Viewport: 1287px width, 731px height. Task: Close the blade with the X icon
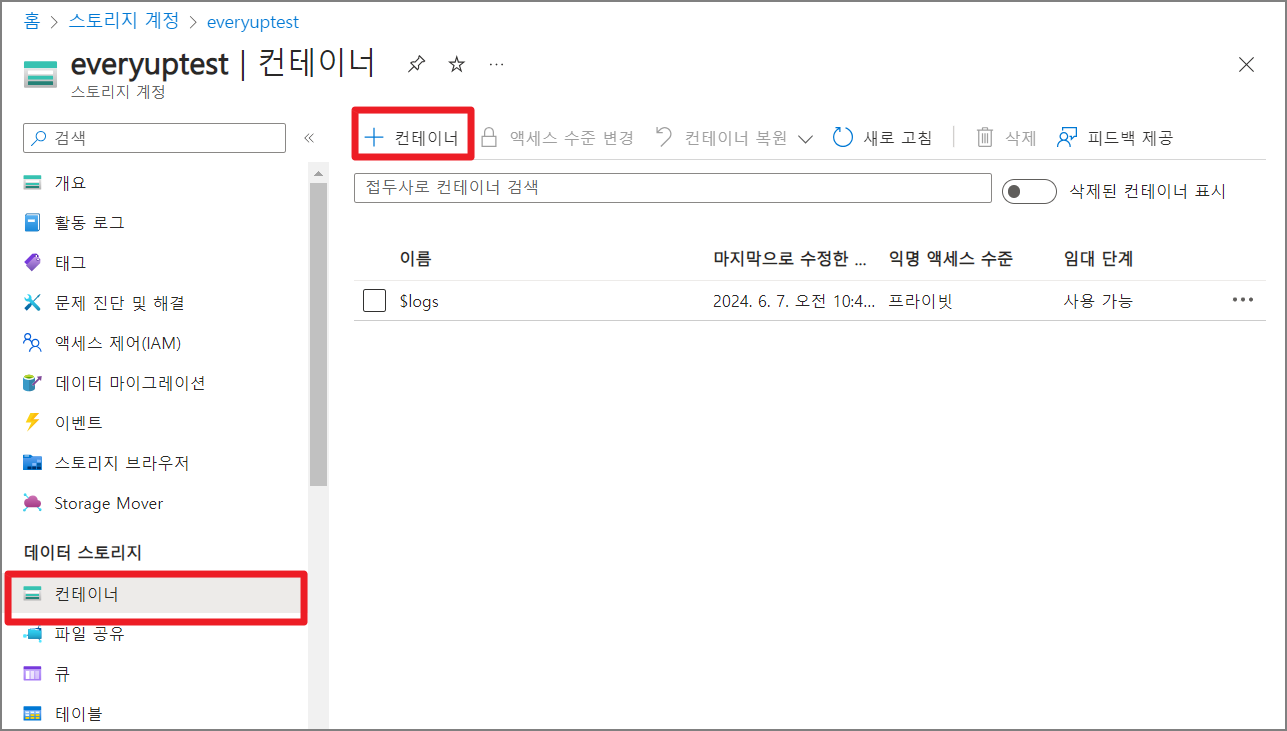pos(1246,64)
